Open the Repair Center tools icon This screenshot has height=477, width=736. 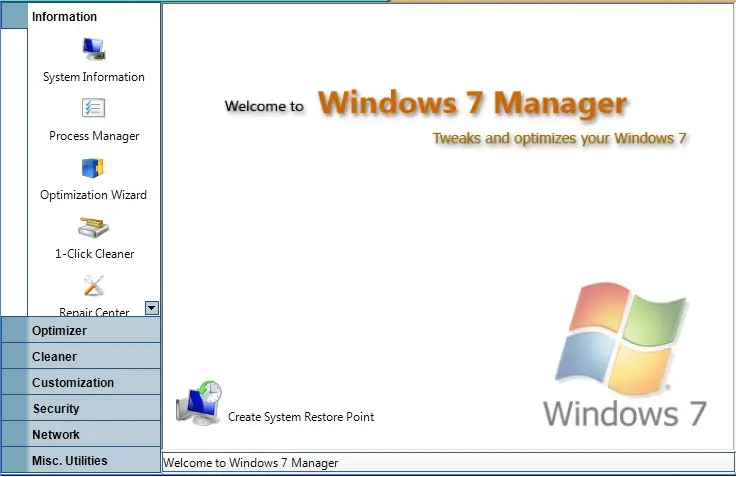pyautogui.click(x=93, y=285)
